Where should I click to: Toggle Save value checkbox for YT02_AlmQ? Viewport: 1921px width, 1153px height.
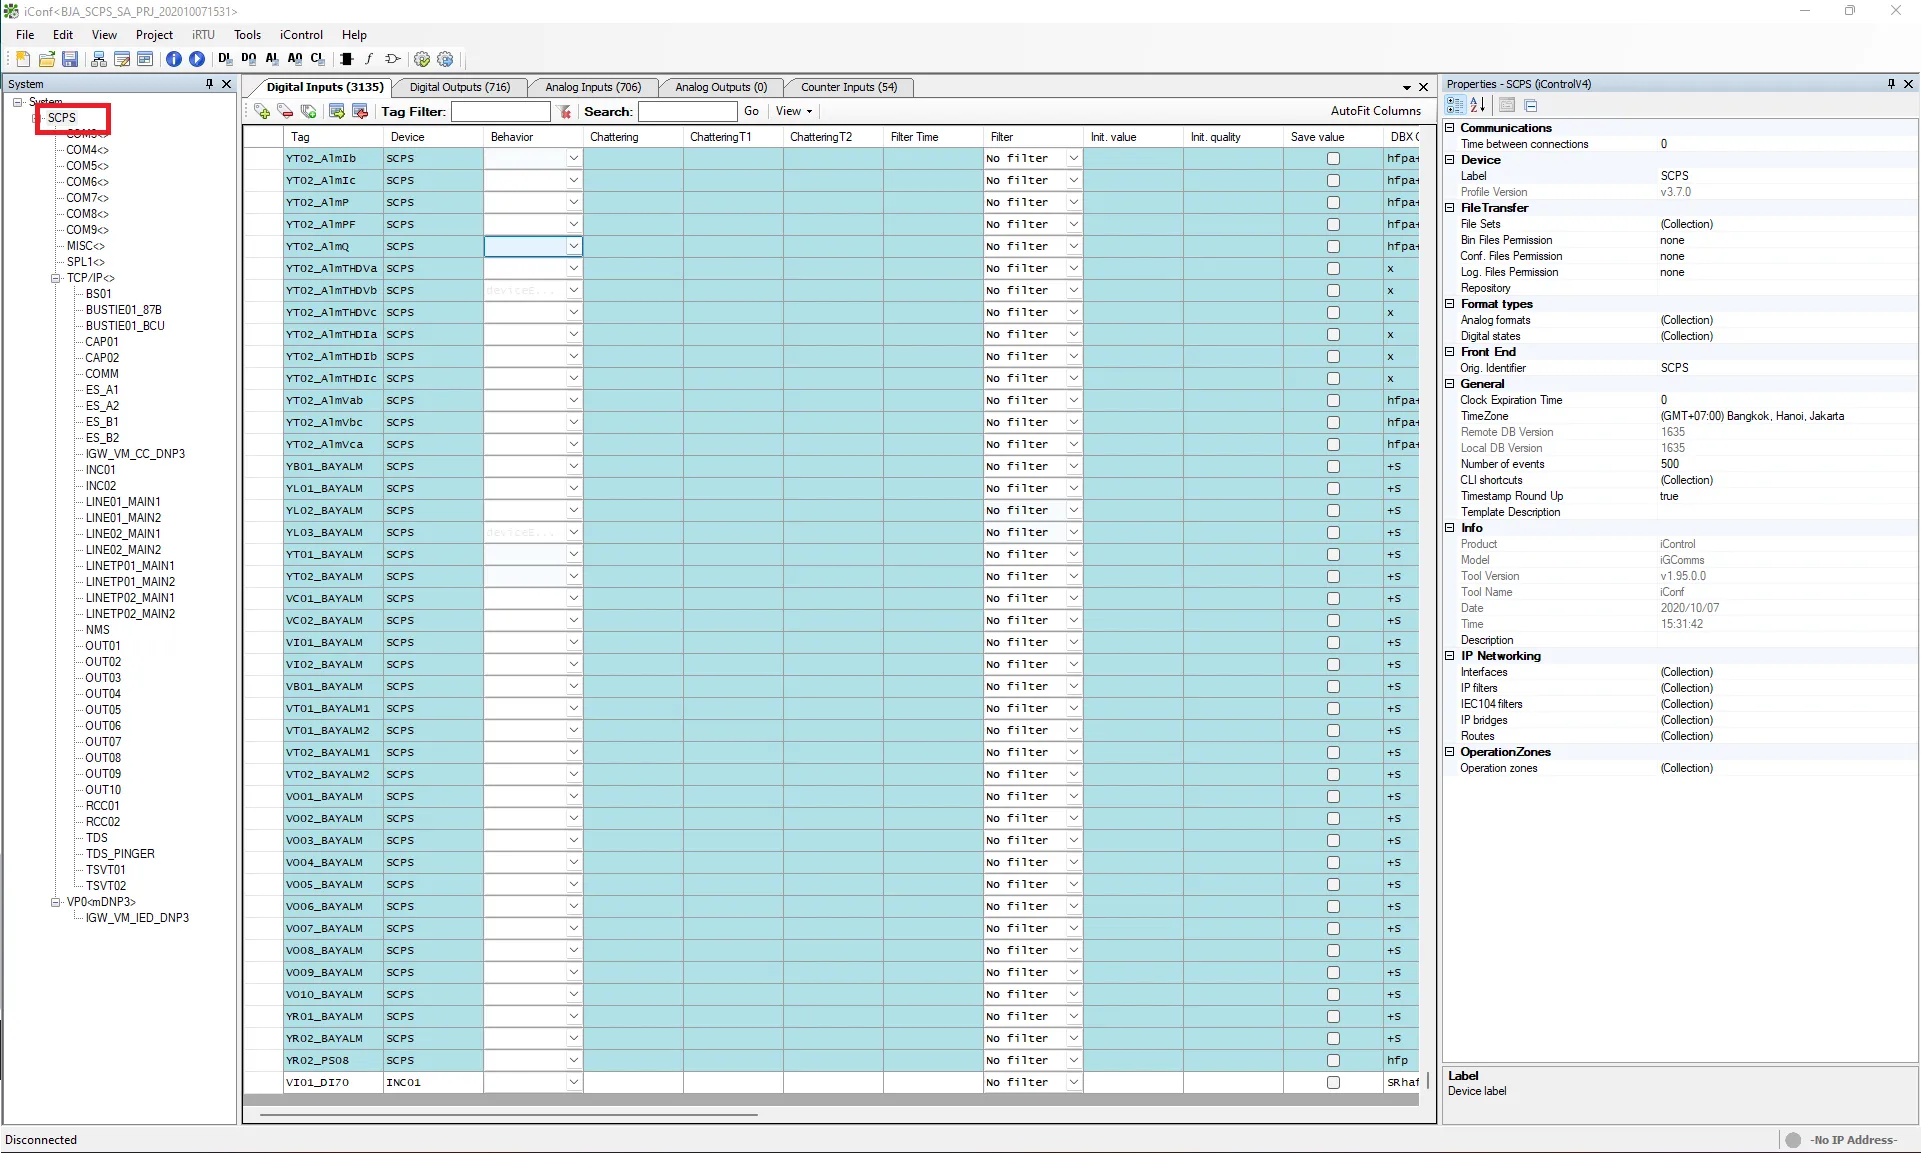pyautogui.click(x=1333, y=246)
